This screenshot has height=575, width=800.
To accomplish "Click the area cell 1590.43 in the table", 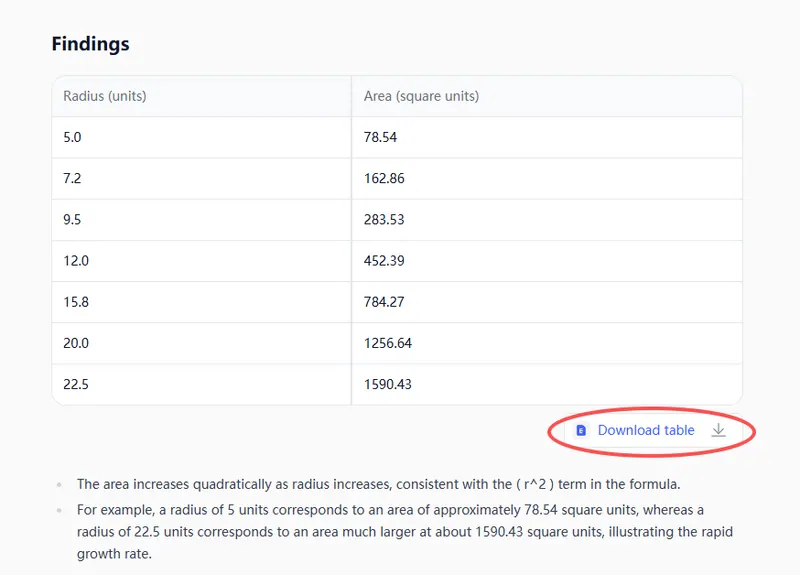I will (388, 384).
